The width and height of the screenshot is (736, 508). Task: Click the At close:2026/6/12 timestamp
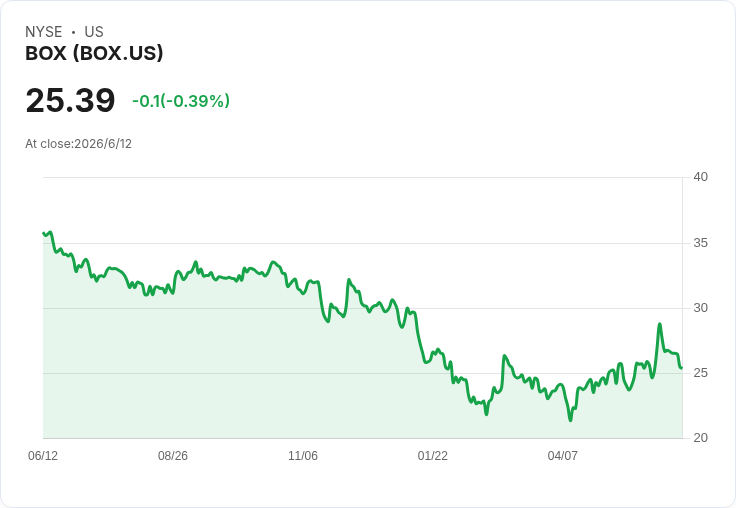click(x=78, y=144)
